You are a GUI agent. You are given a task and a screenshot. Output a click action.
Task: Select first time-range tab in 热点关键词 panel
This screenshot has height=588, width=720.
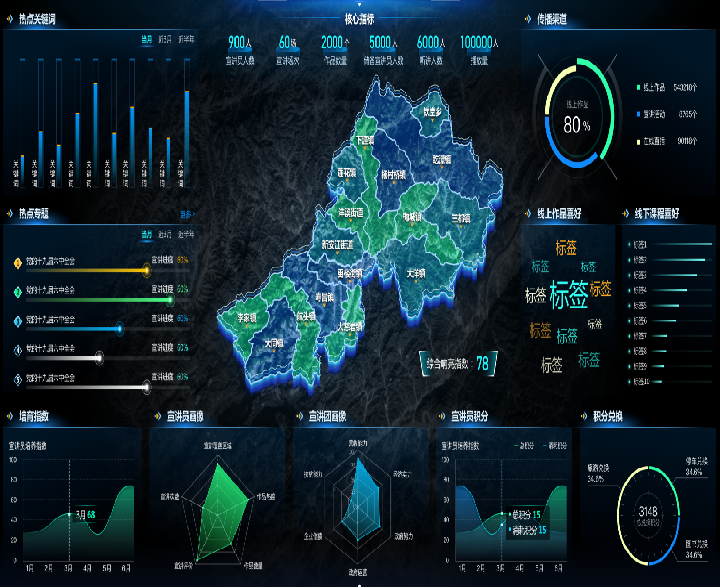[x=147, y=40]
